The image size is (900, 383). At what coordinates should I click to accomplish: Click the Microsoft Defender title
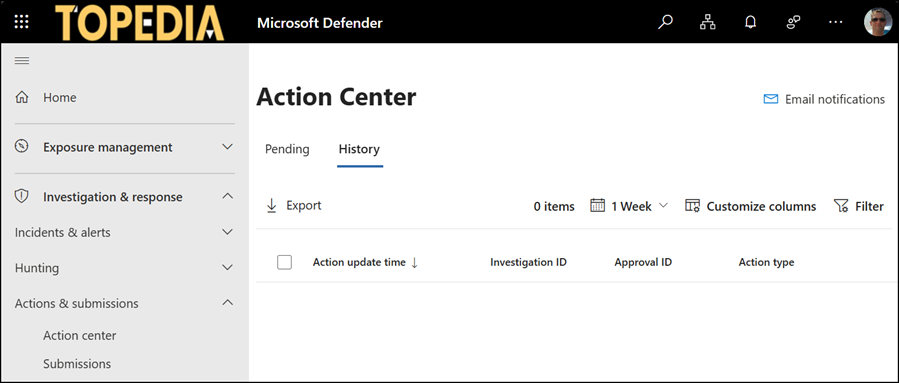point(320,23)
